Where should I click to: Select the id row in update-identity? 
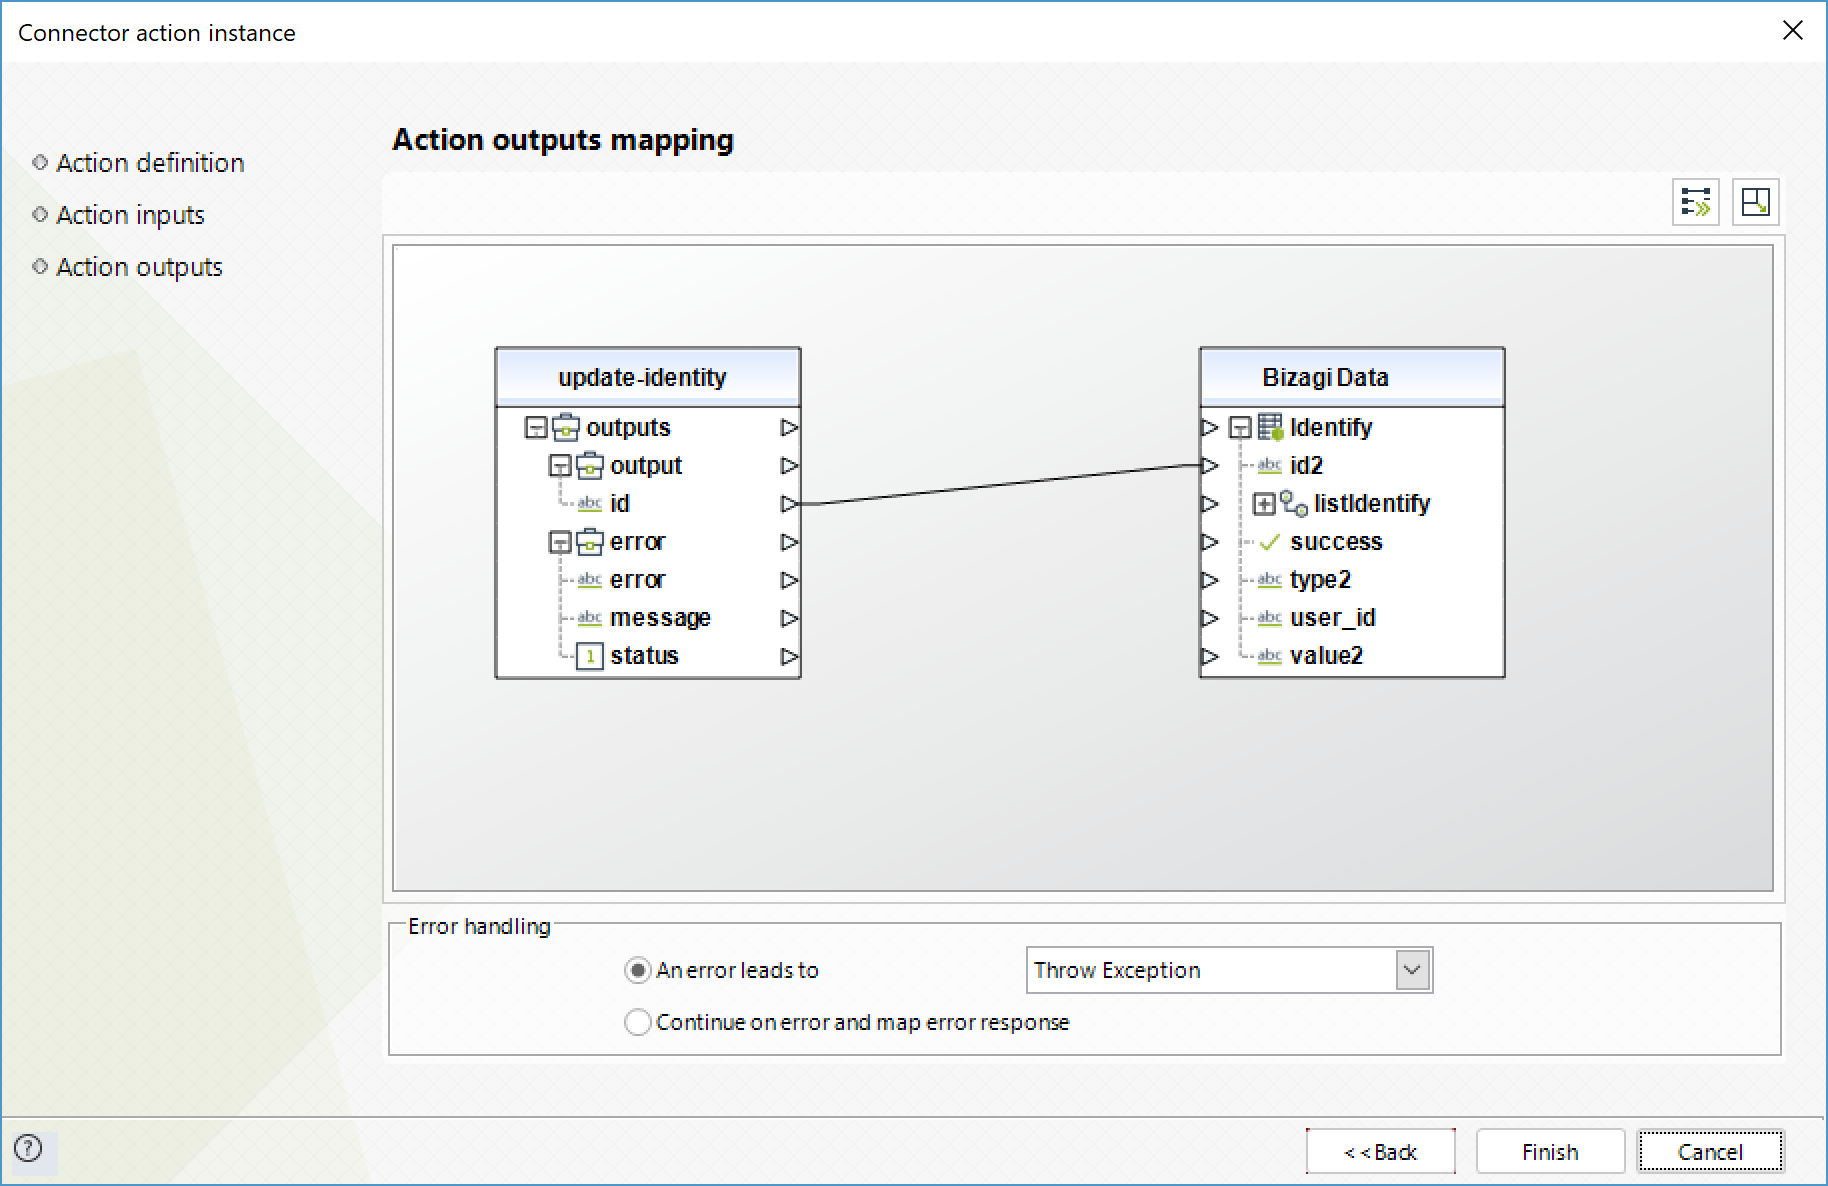pos(648,503)
